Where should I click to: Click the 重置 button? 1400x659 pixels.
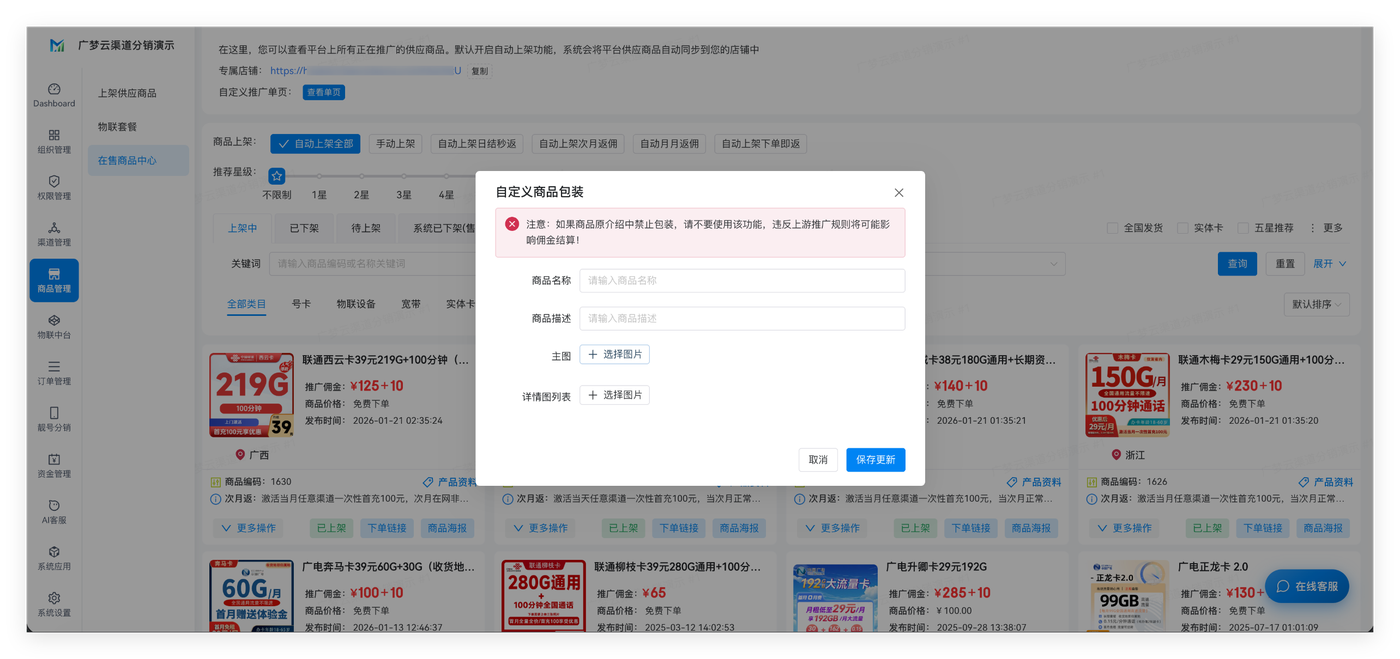1285,264
